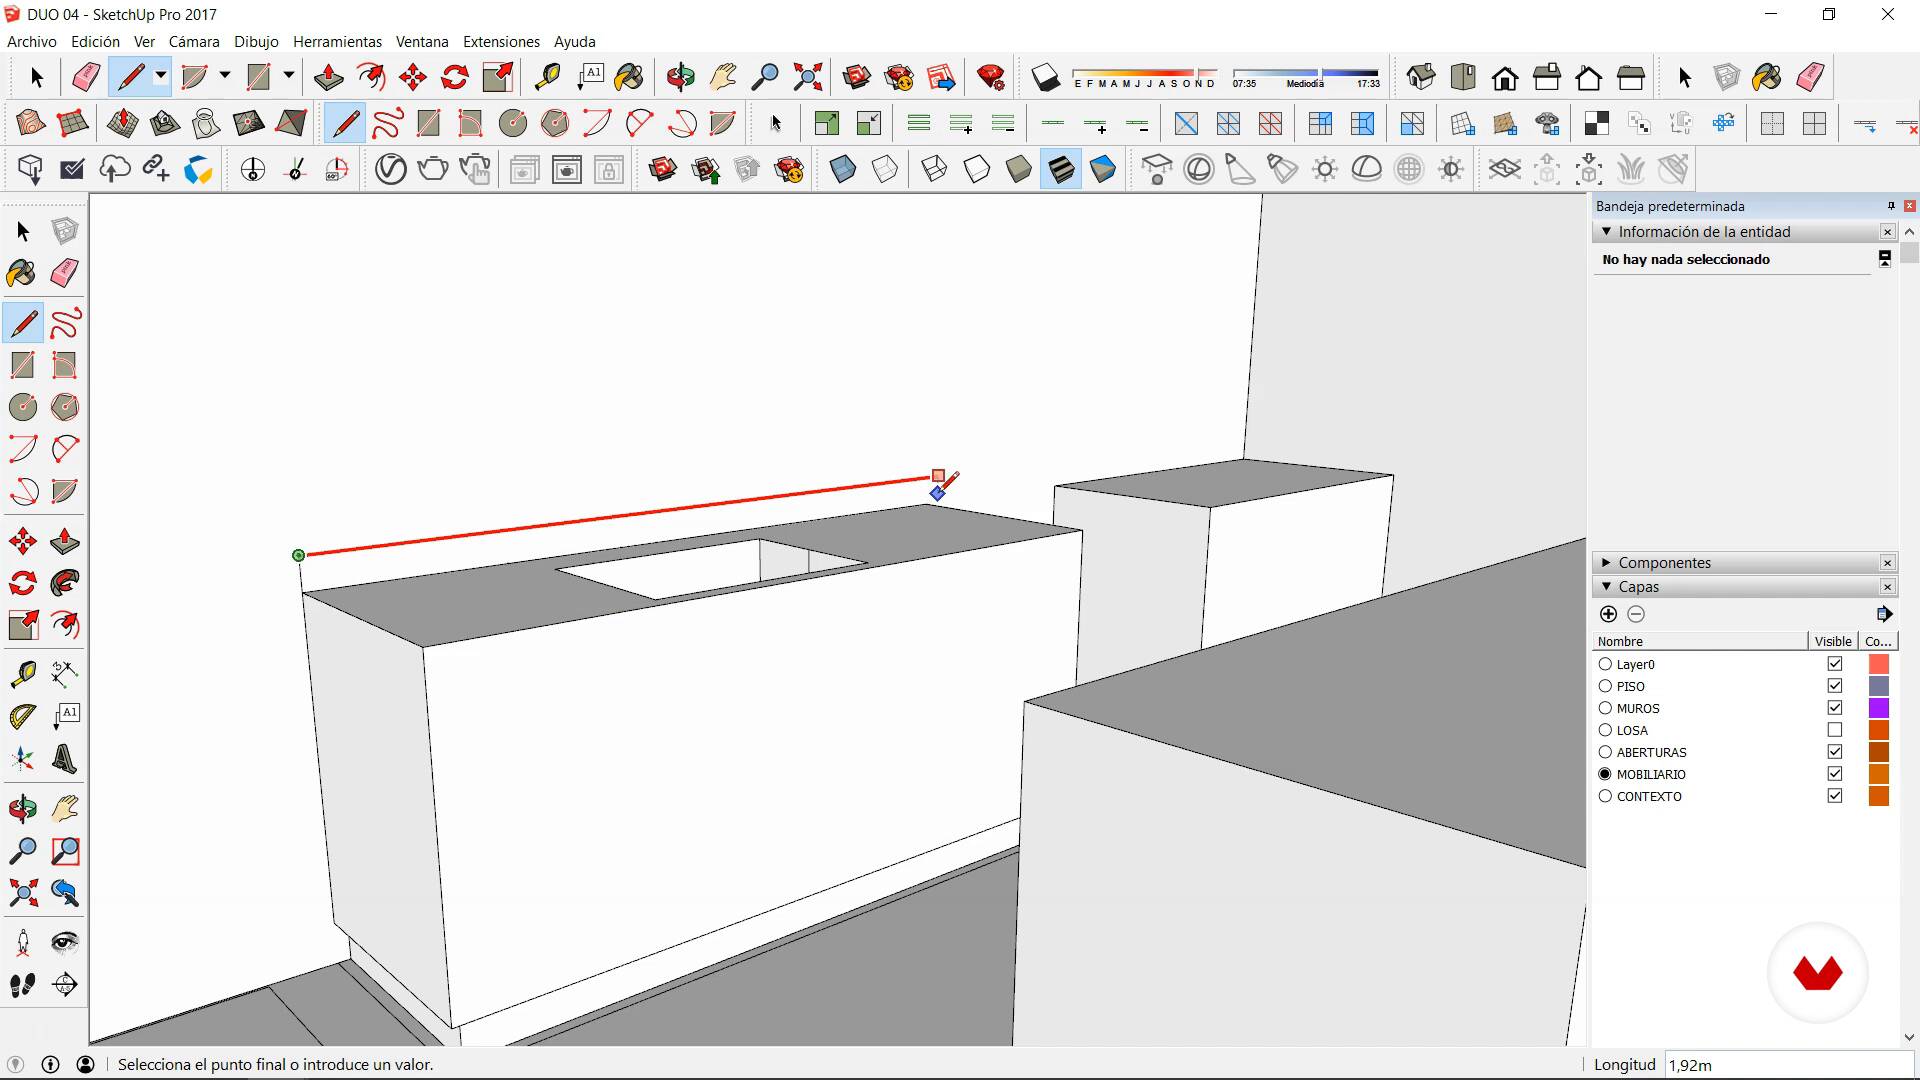Screen dimensions: 1920x1080
Task: Delete layer with minus button
Action: pos(1636,614)
